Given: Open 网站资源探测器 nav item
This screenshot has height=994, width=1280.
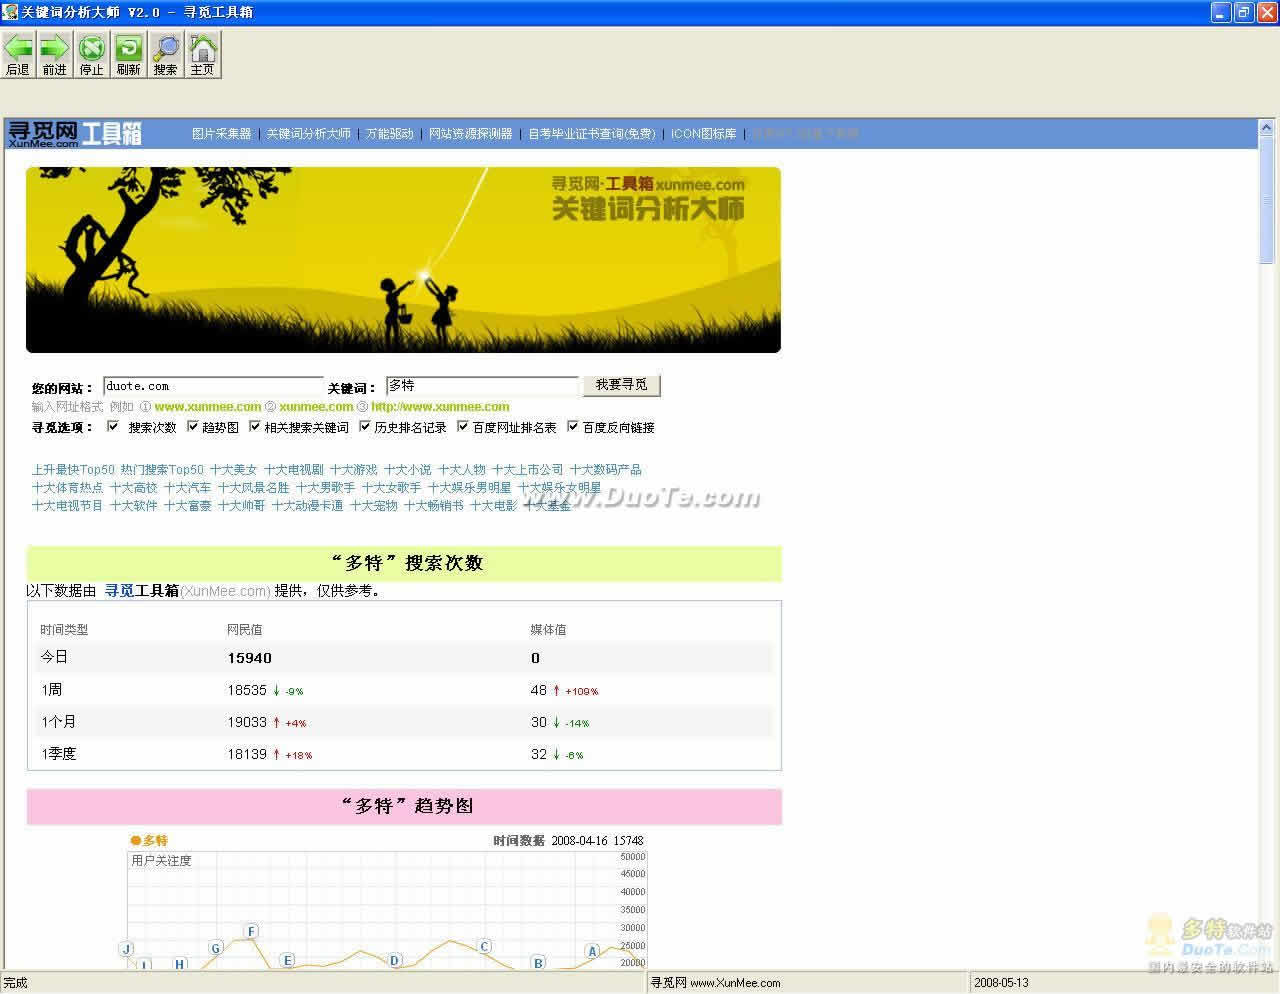Looking at the screenshot, I should pos(471,133).
